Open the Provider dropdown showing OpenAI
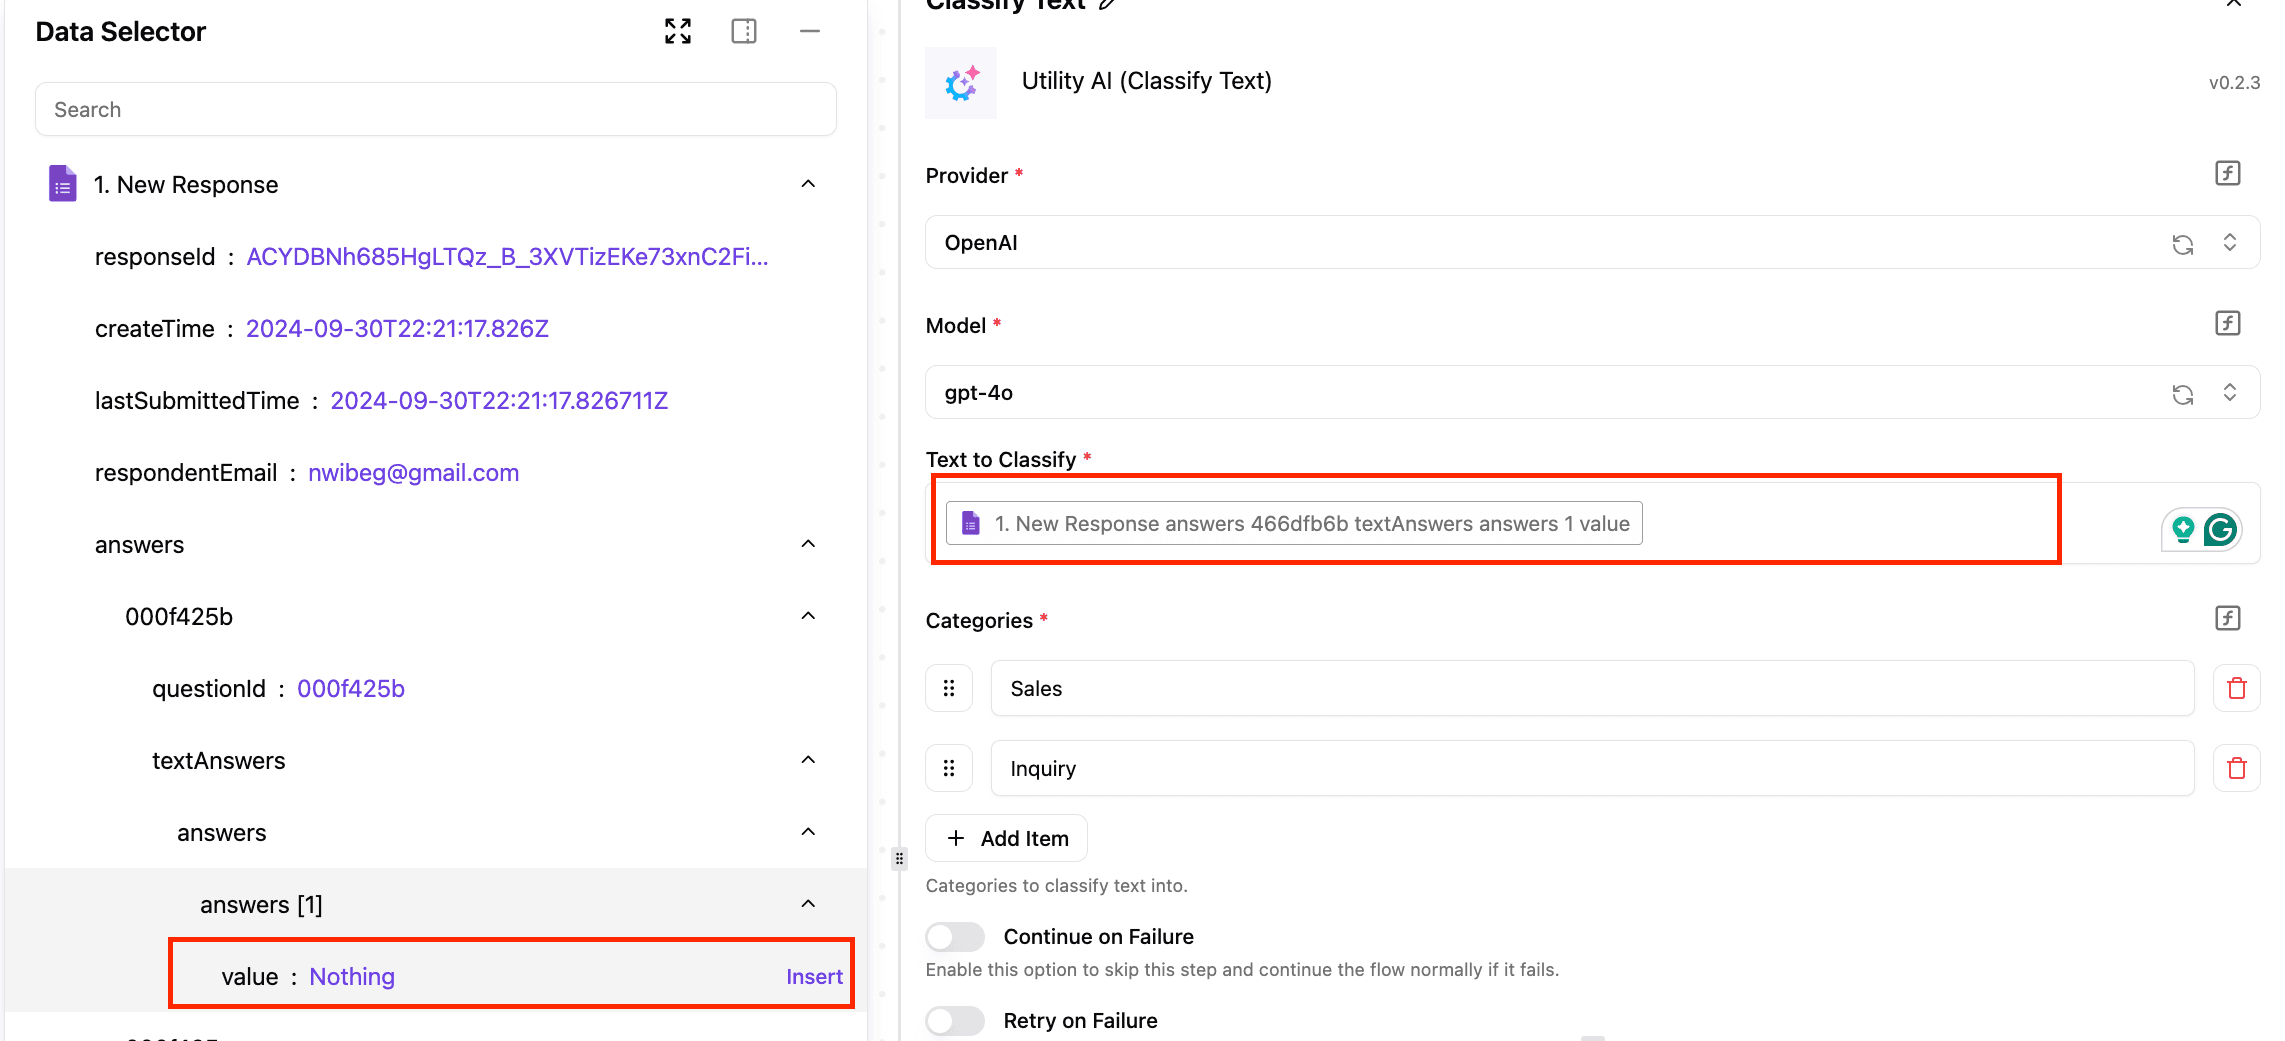The image size is (2285, 1041). tap(1540, 243)
